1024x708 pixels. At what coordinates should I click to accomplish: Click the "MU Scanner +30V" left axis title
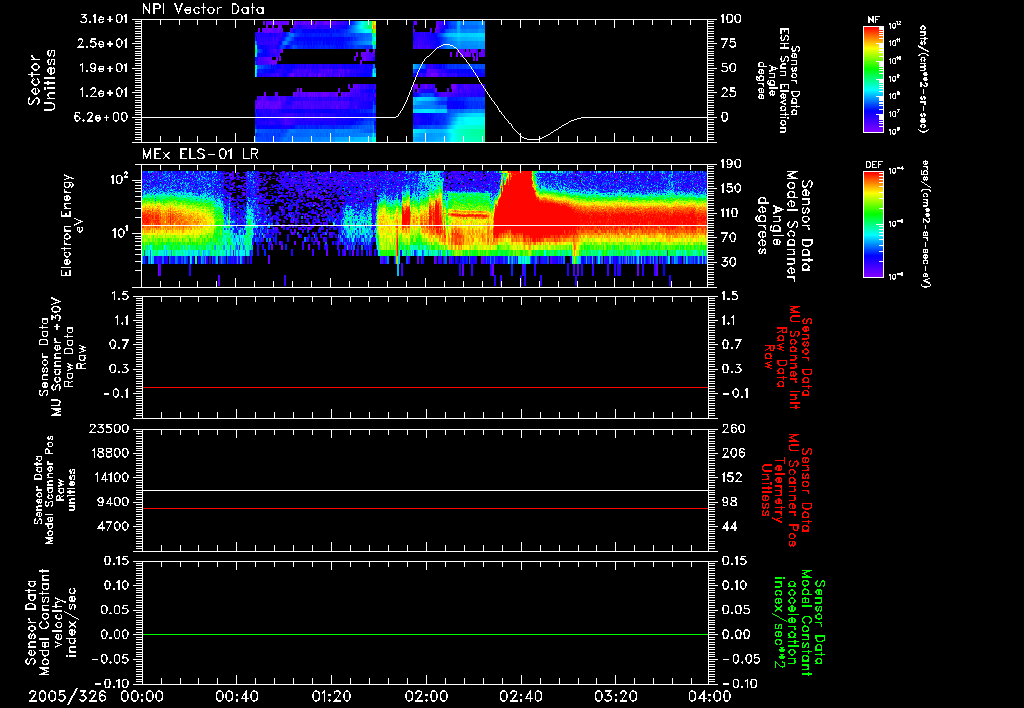[61, 358]
